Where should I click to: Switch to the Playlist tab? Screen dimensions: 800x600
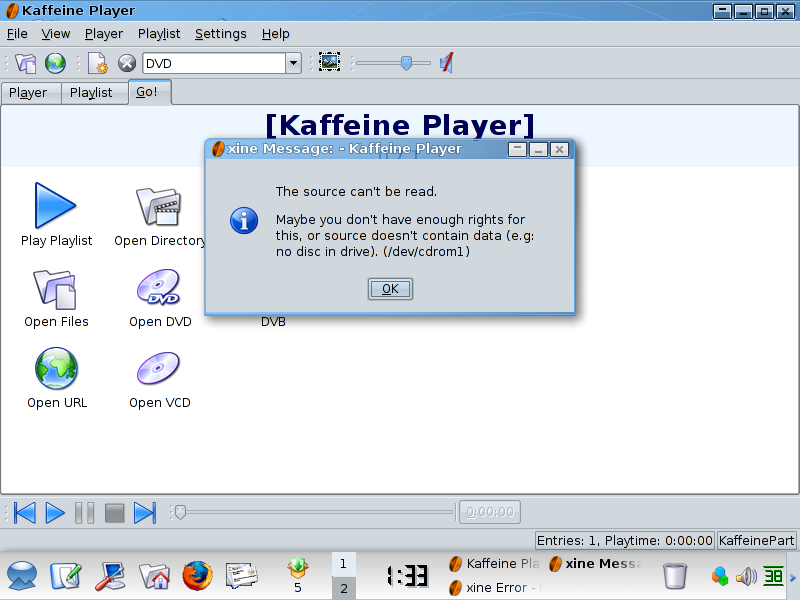[x=91, y=93]
